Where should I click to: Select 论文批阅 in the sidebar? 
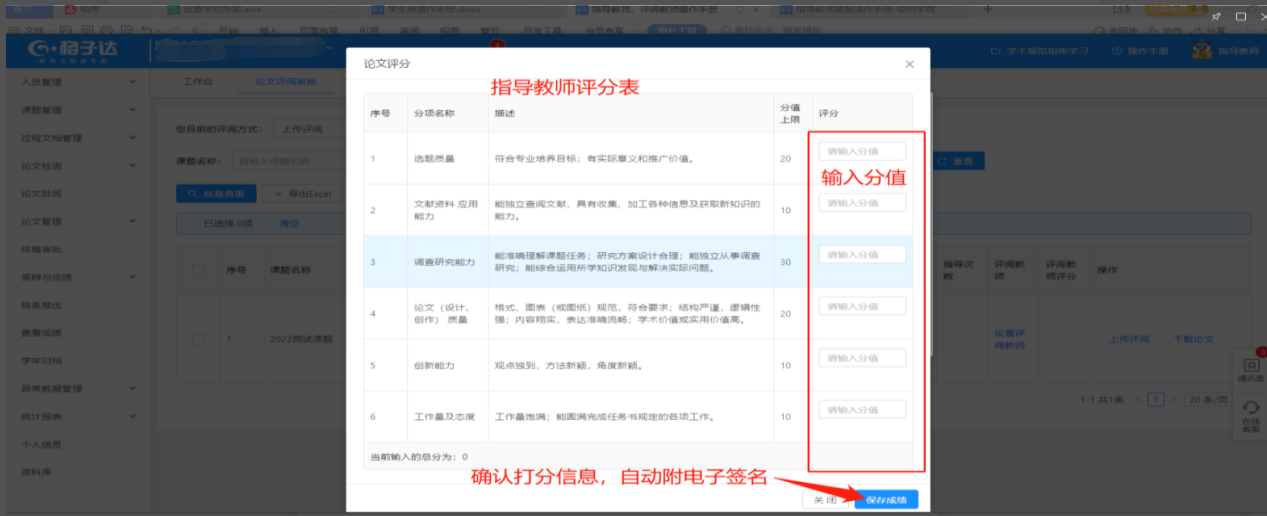pyautogui.click(x=42, y=193)
